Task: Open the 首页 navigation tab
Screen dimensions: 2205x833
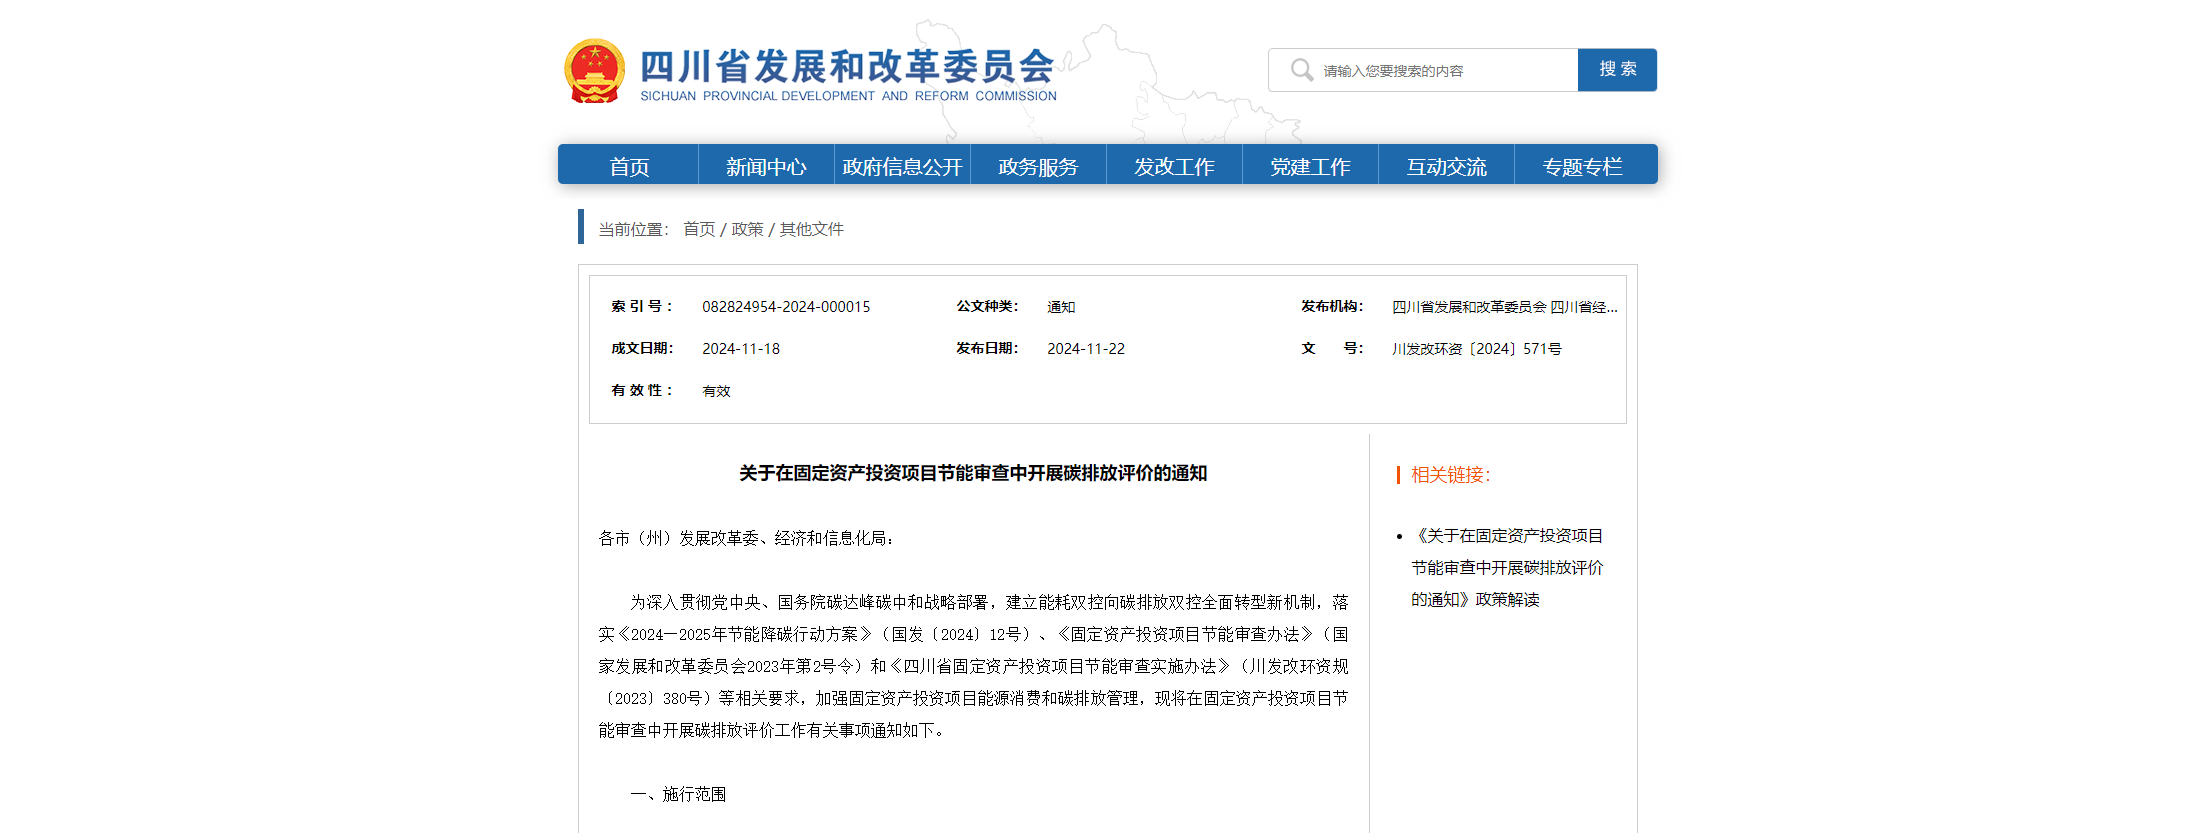Action: [629, 166]
